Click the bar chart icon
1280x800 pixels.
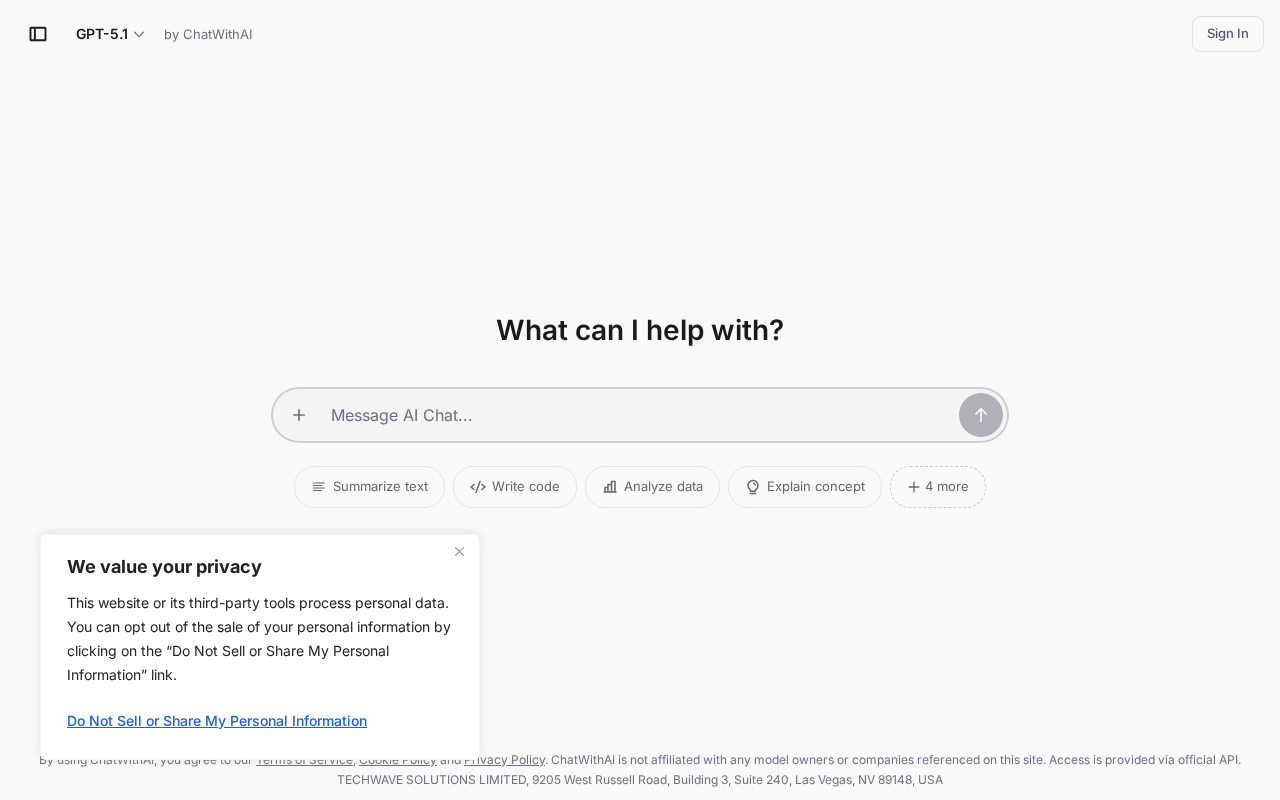(x=610, y=487)
